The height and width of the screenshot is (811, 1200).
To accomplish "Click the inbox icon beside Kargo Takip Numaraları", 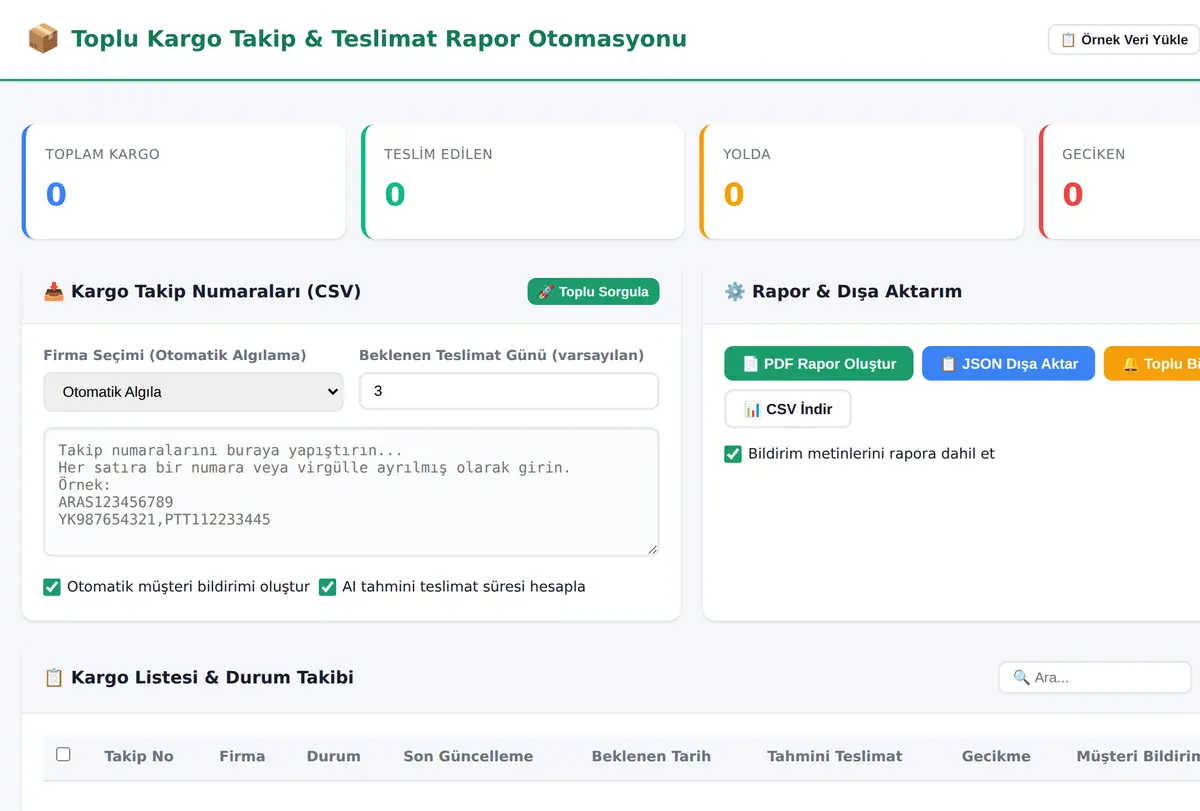I will pos(54,292).
